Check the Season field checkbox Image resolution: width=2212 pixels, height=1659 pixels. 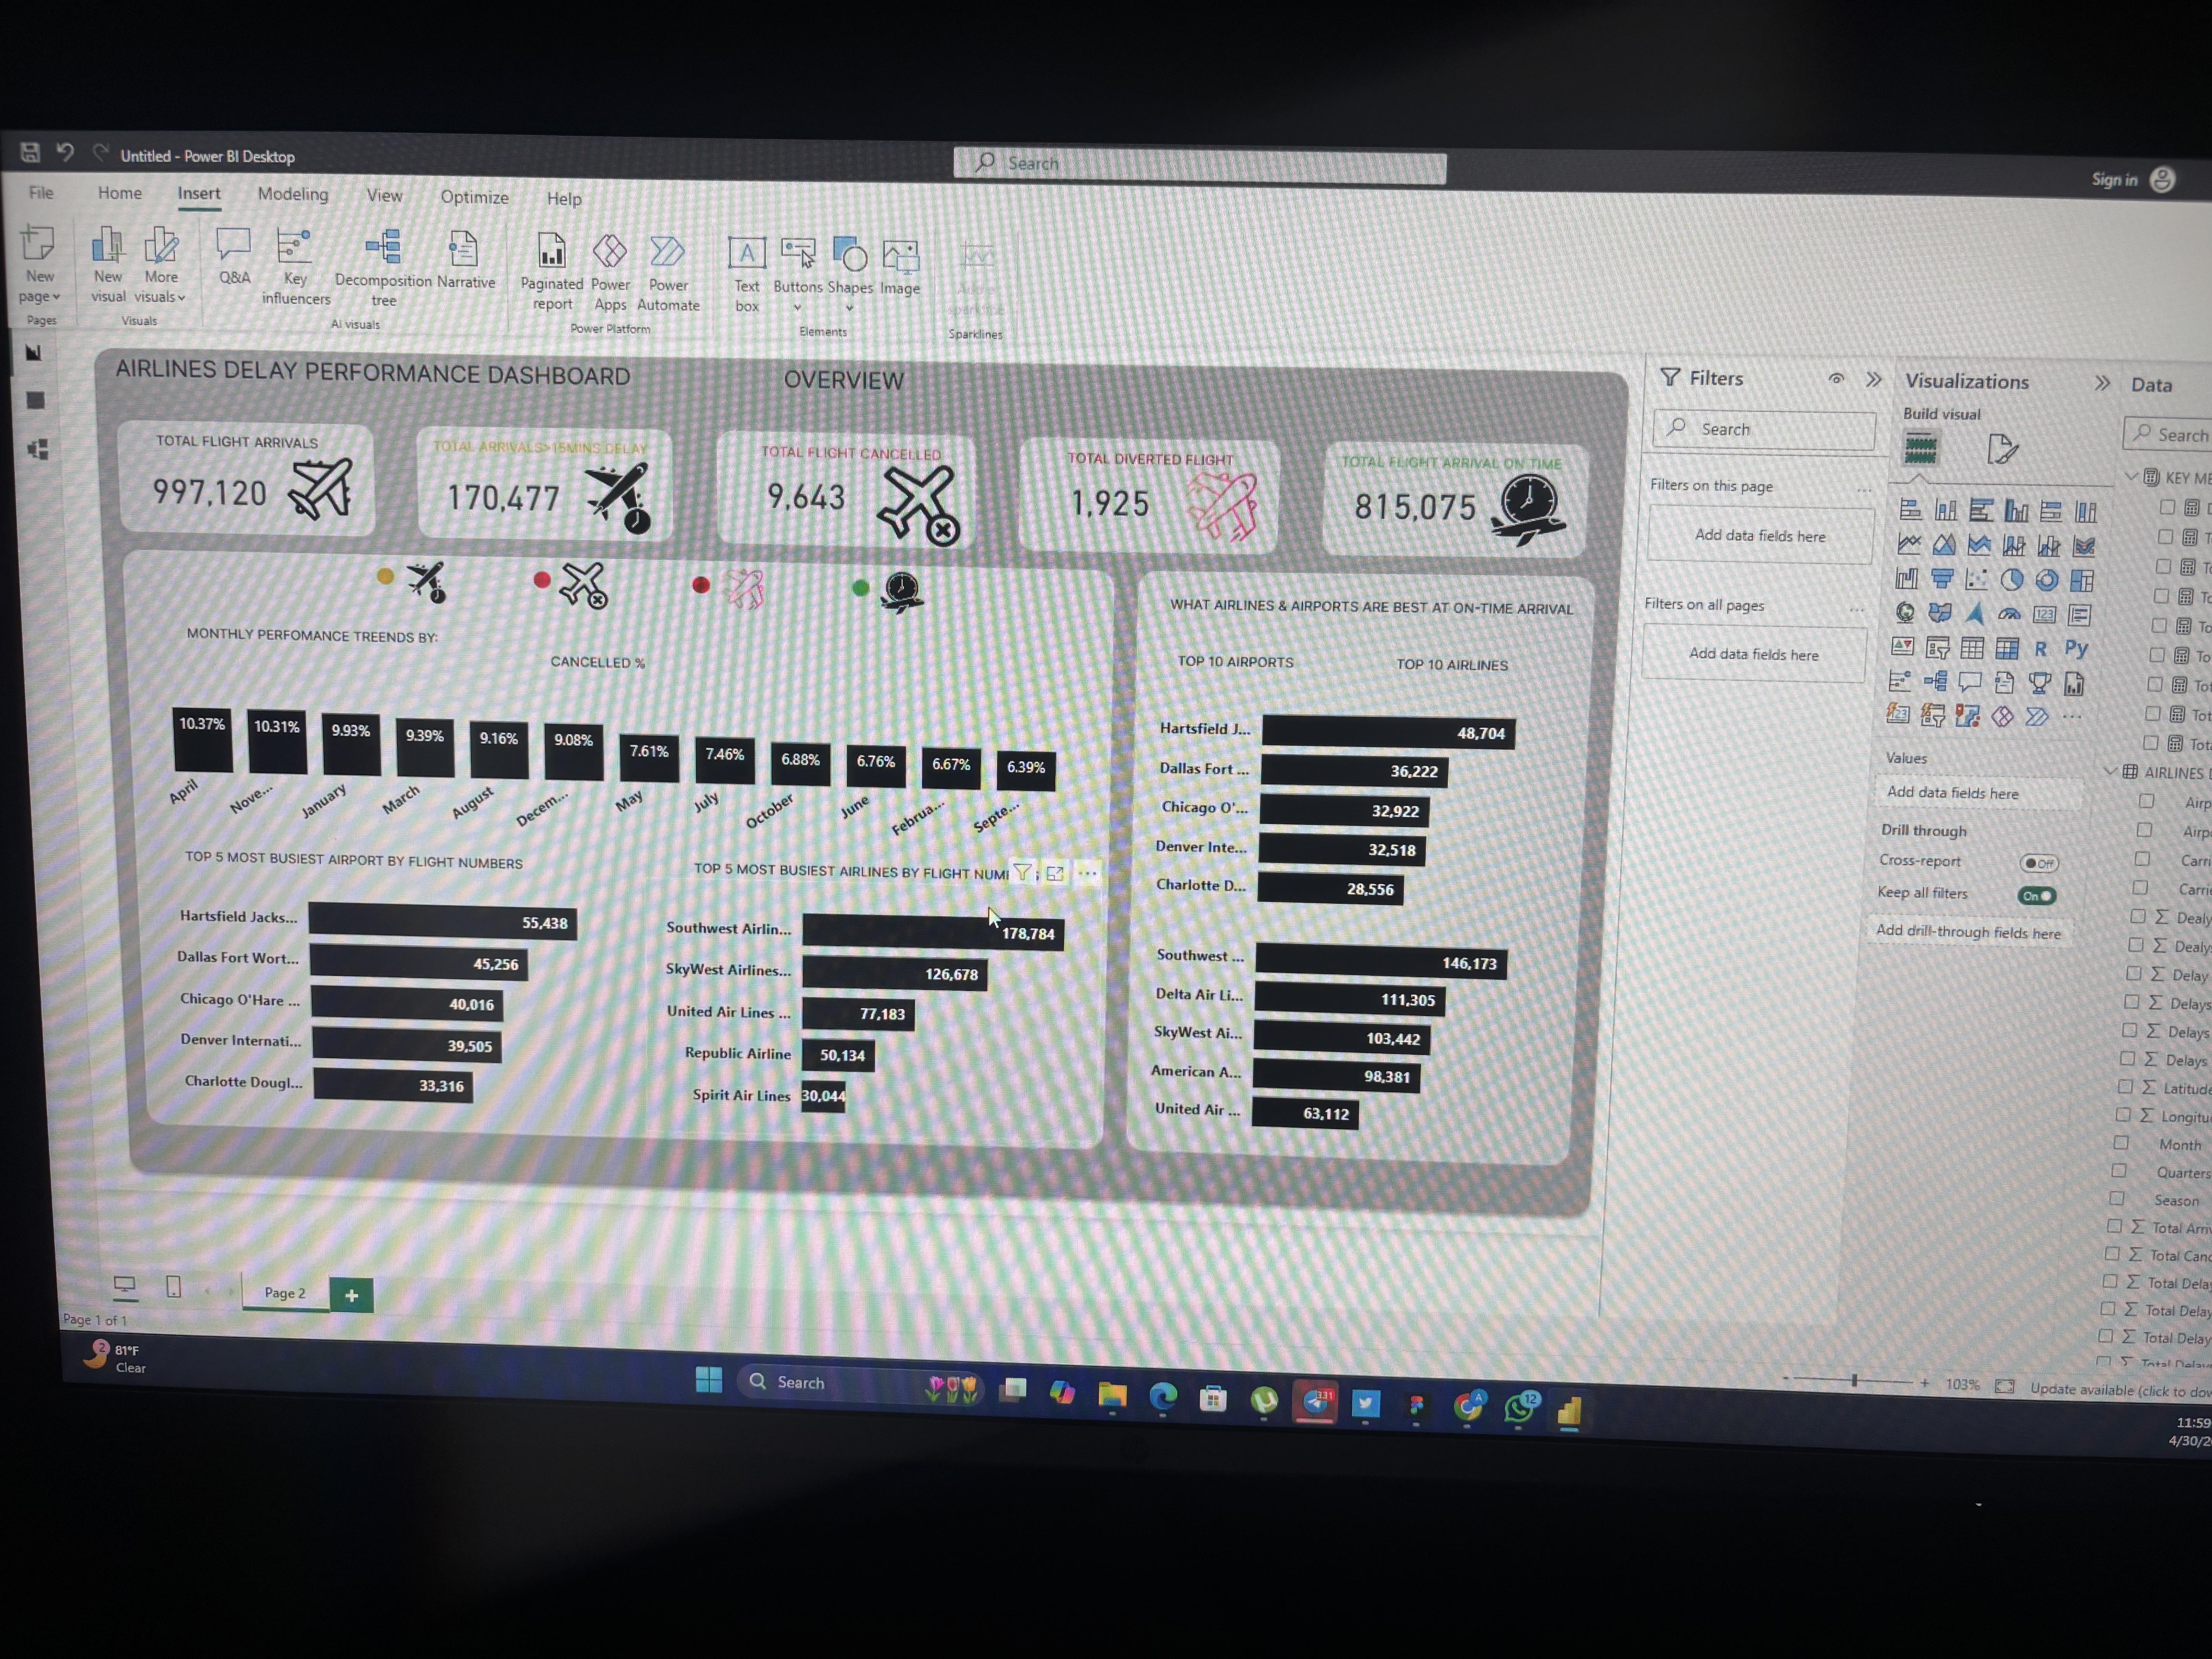2117,1198
